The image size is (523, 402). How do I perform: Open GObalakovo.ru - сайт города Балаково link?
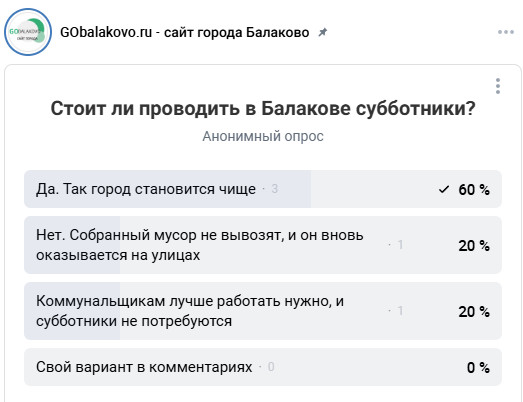pyautogui.click(x=184, y=32)
